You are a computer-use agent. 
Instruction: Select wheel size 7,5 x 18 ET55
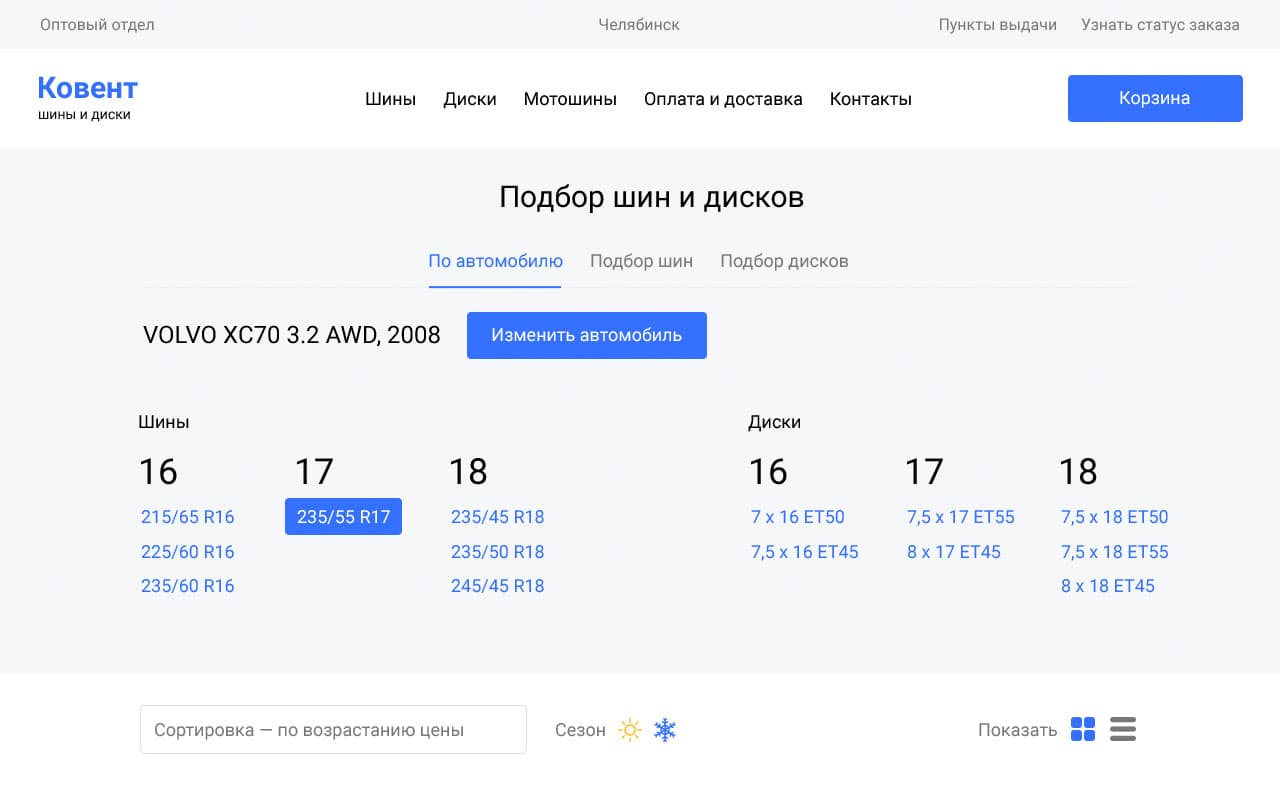pos(1115,552)
